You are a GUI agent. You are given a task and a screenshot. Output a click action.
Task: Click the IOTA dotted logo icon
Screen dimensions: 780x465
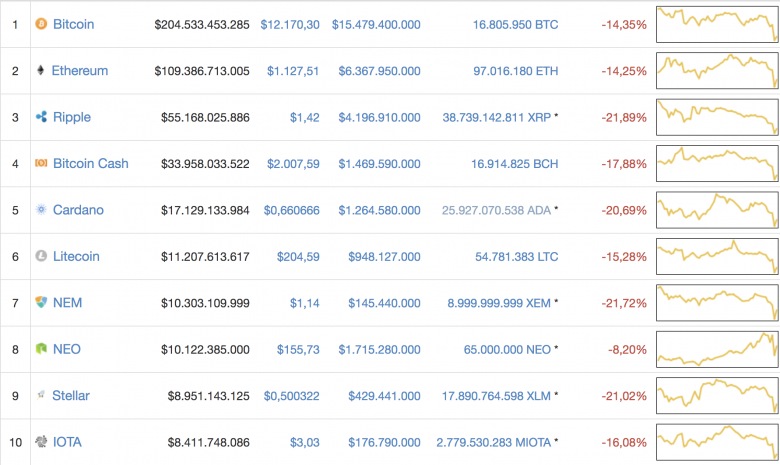[x=41, y=442]
